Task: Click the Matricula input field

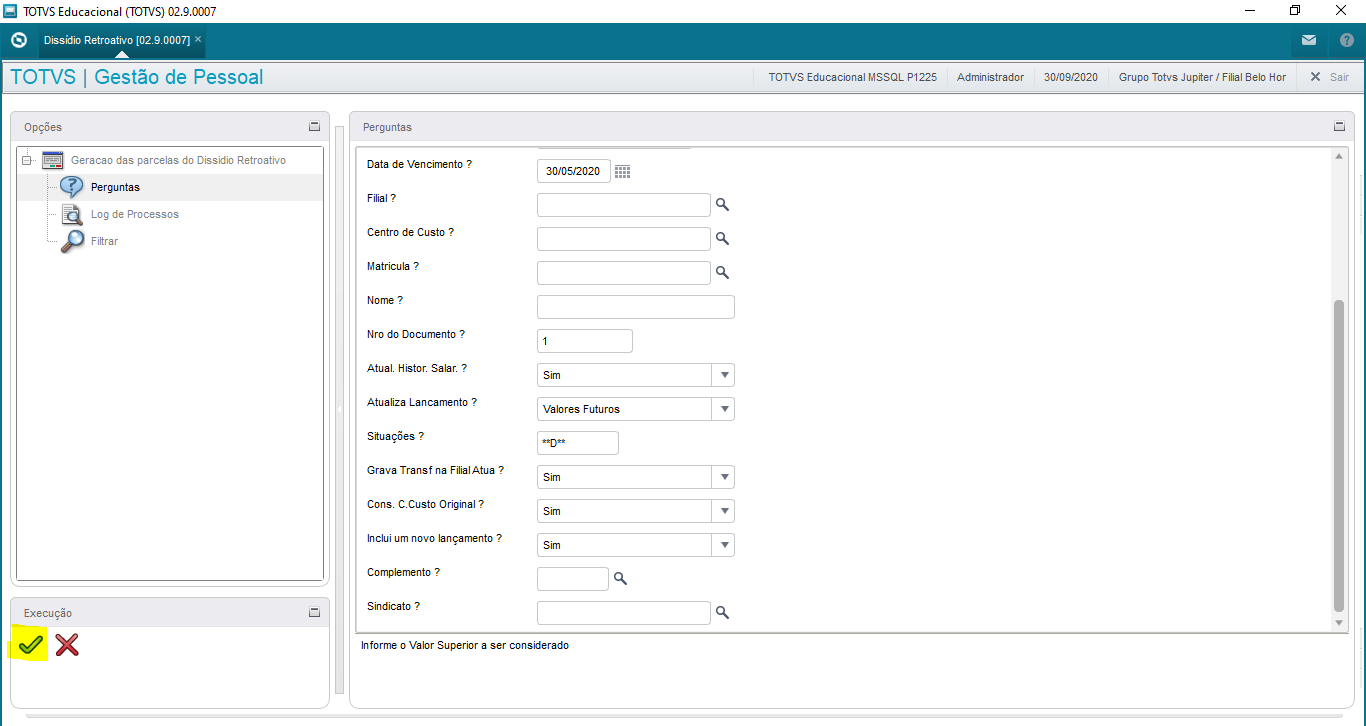Action: tap(624, 273)
